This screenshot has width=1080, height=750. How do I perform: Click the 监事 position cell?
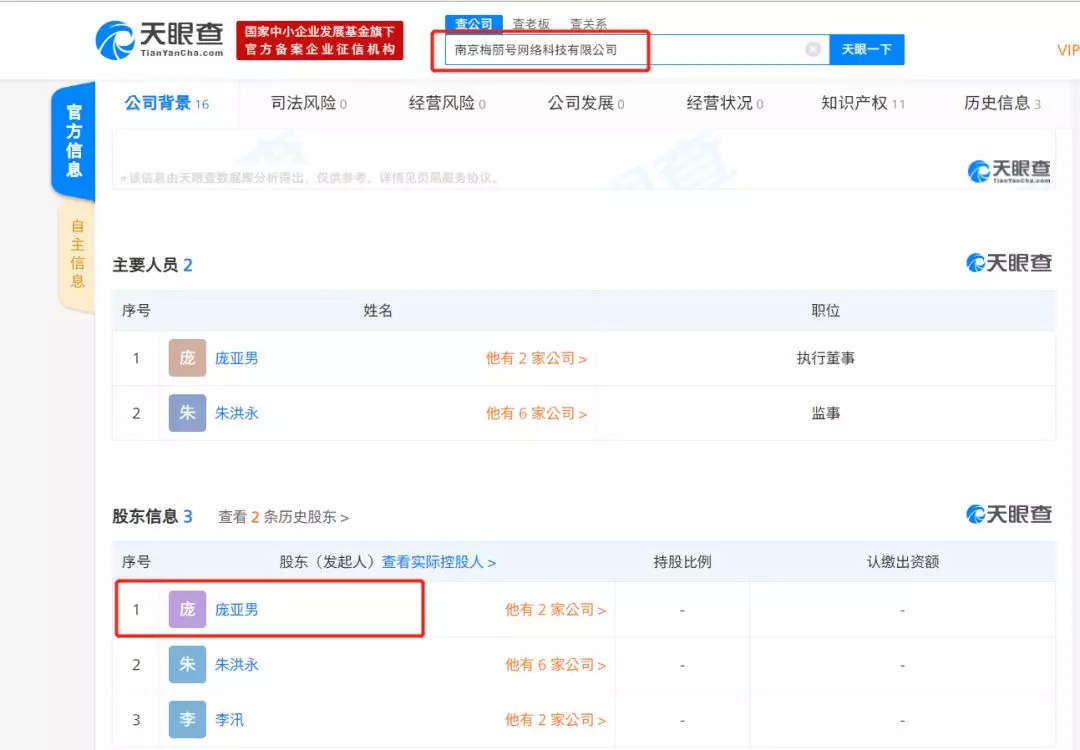[825, 413]
